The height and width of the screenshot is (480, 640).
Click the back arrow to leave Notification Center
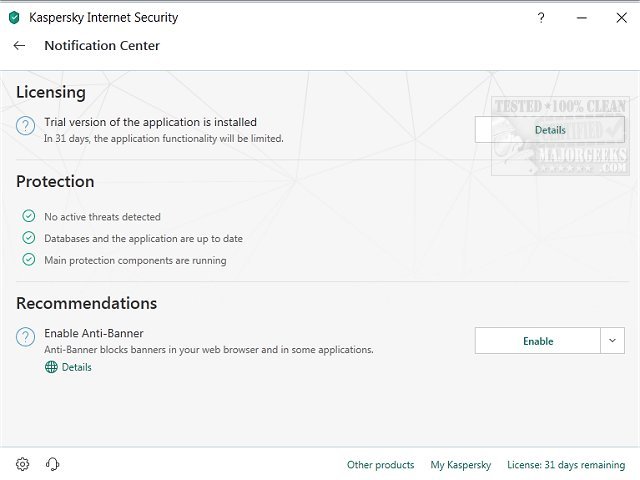(x=19, y=46)
